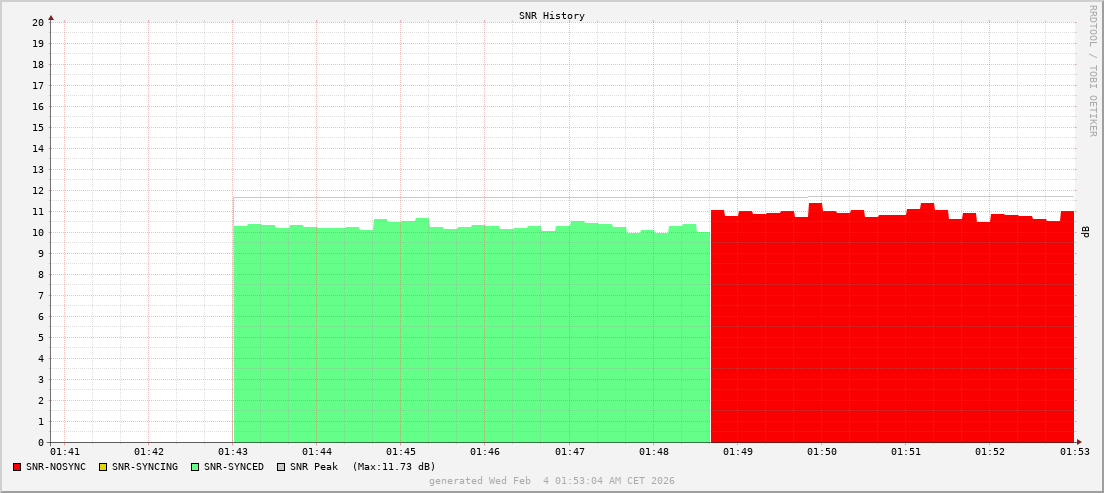Click the green SNR-SYNCED legend swatch

pyautogui.click(x=195, y=467)
